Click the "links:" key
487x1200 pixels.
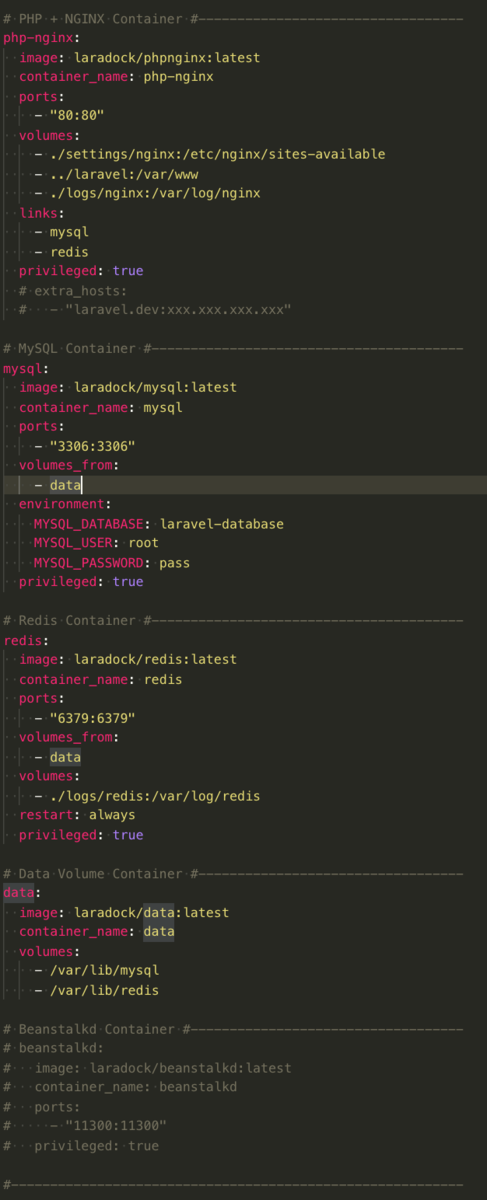tap(42, 213)
